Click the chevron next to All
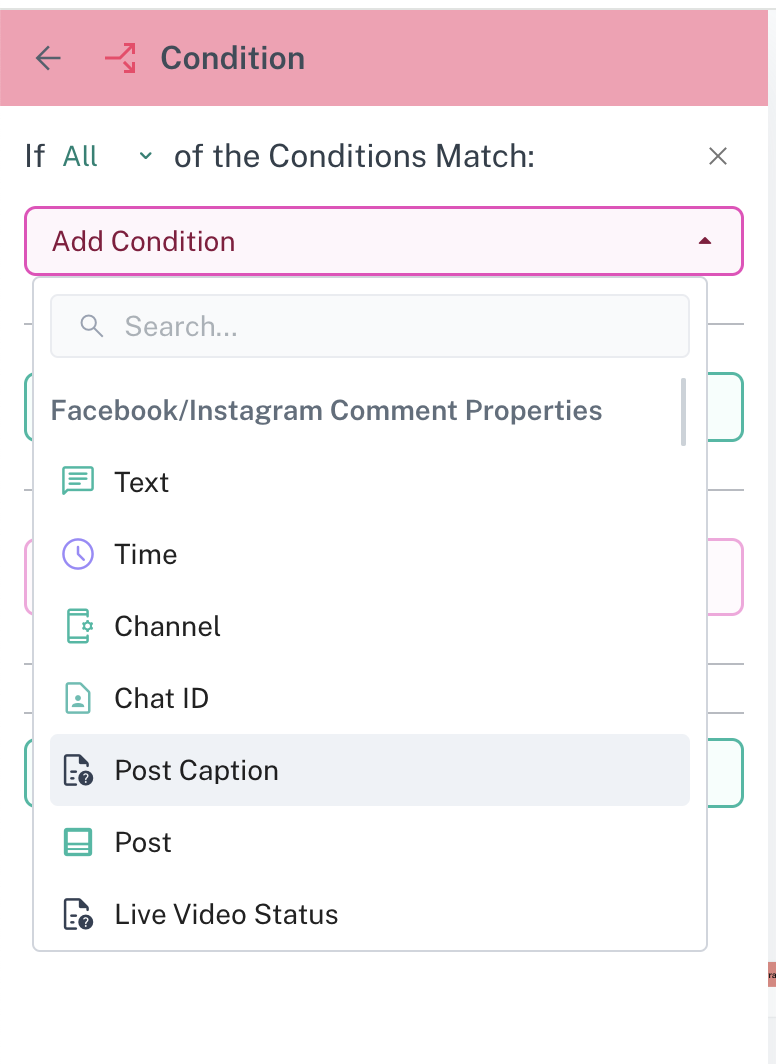Screen dimensions: 776x1064 coord(146,156)
